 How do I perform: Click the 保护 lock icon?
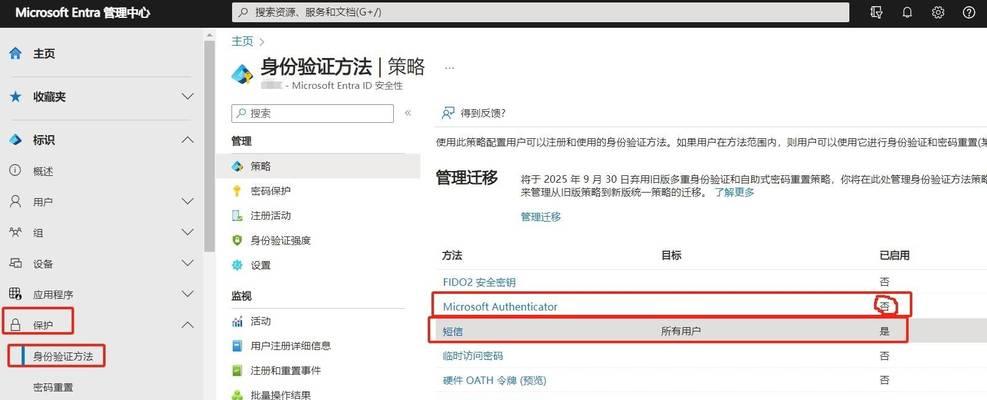point(16,325)
